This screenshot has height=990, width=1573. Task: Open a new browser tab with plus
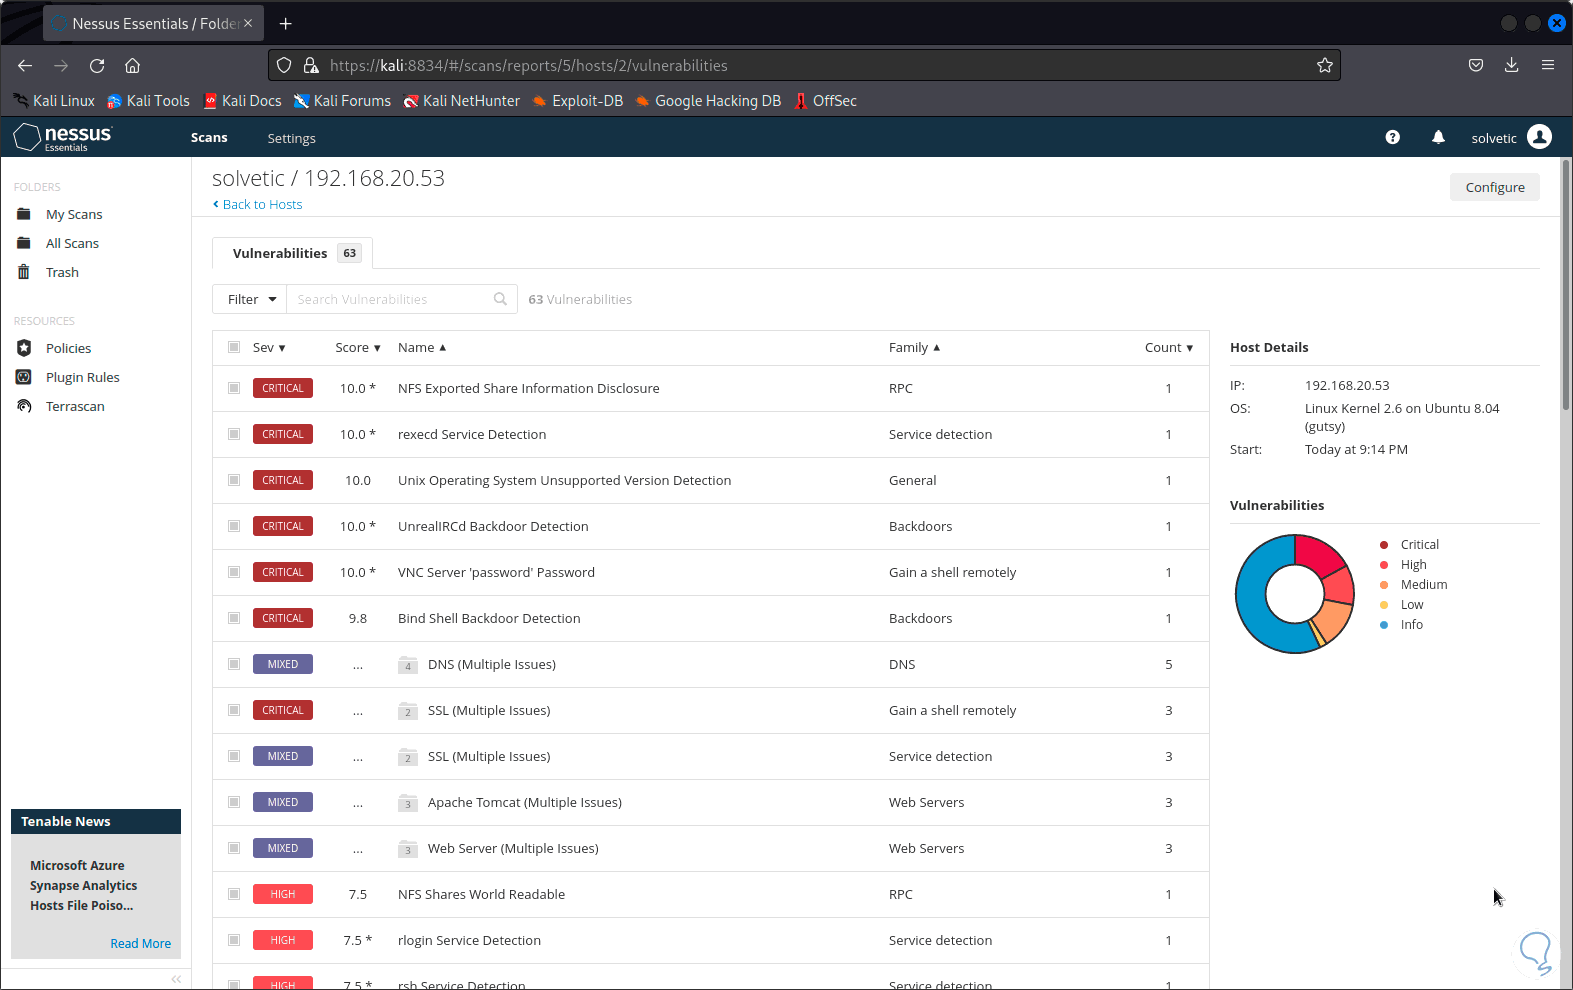pos(285,23)
